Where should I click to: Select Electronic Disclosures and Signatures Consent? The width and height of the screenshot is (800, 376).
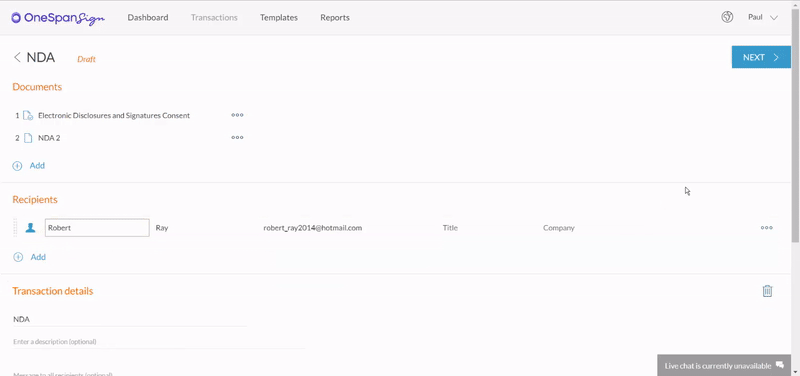(x=114, y=116)
